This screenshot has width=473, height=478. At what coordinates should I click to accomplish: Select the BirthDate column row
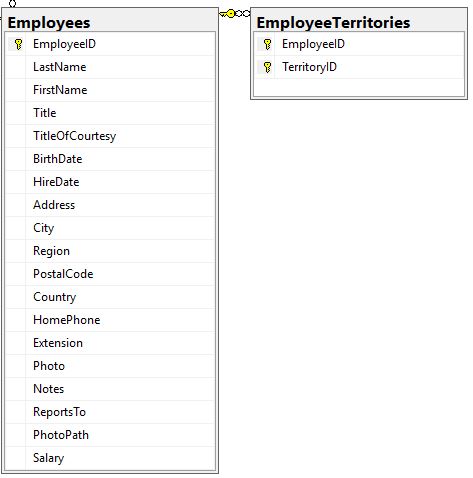point(110,159)
